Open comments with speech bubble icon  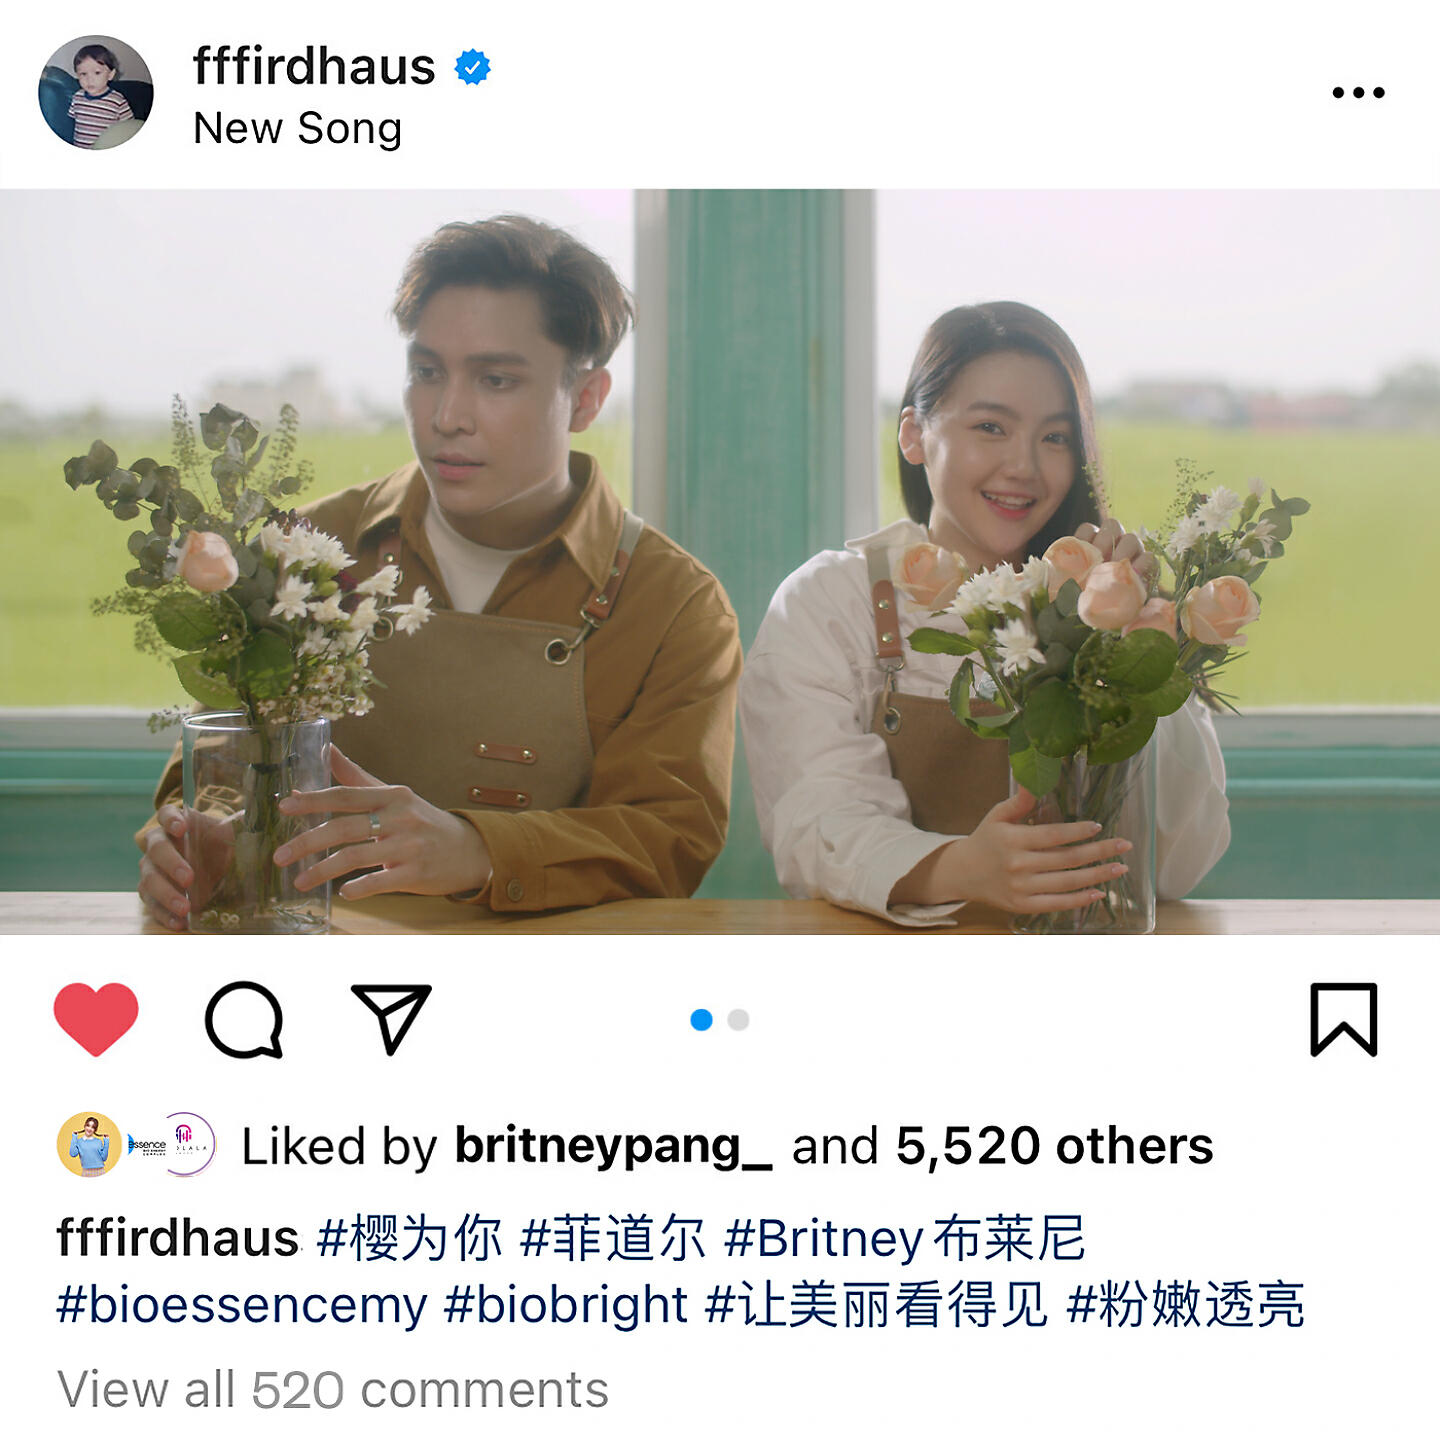pos(244,1019)
